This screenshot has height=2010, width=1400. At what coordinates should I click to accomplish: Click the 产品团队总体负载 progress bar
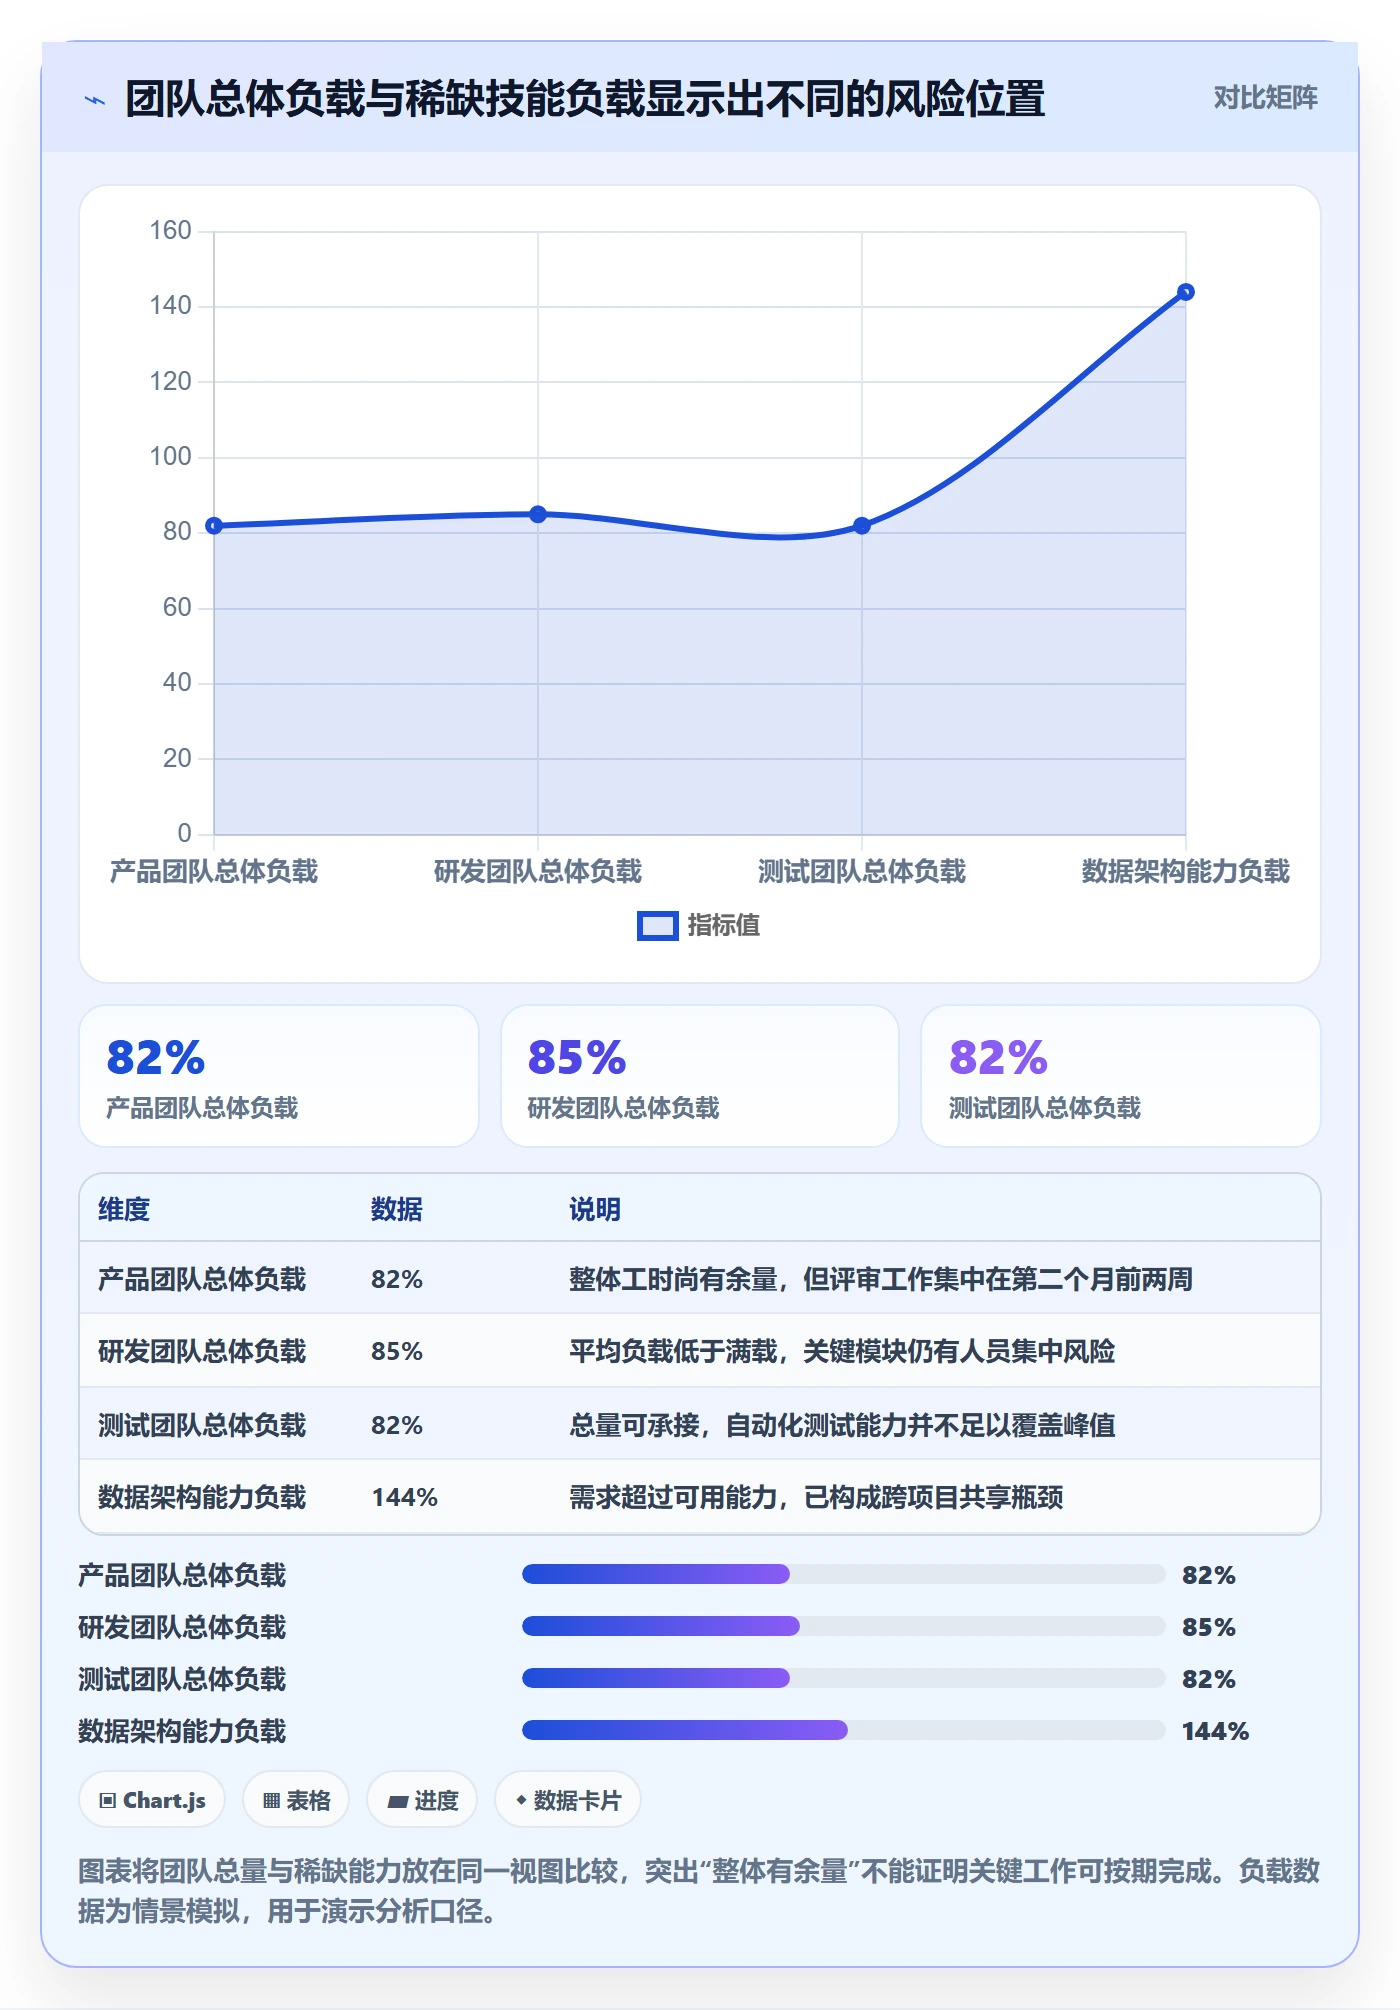[x=843, y=1575]
